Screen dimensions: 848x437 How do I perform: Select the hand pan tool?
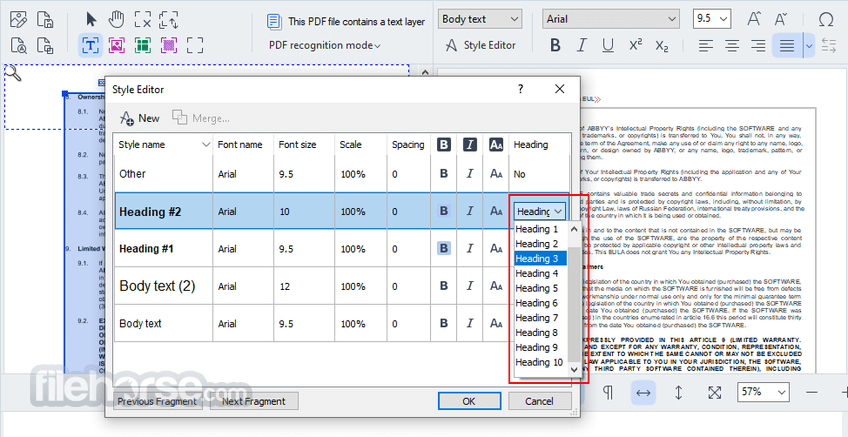116,19
